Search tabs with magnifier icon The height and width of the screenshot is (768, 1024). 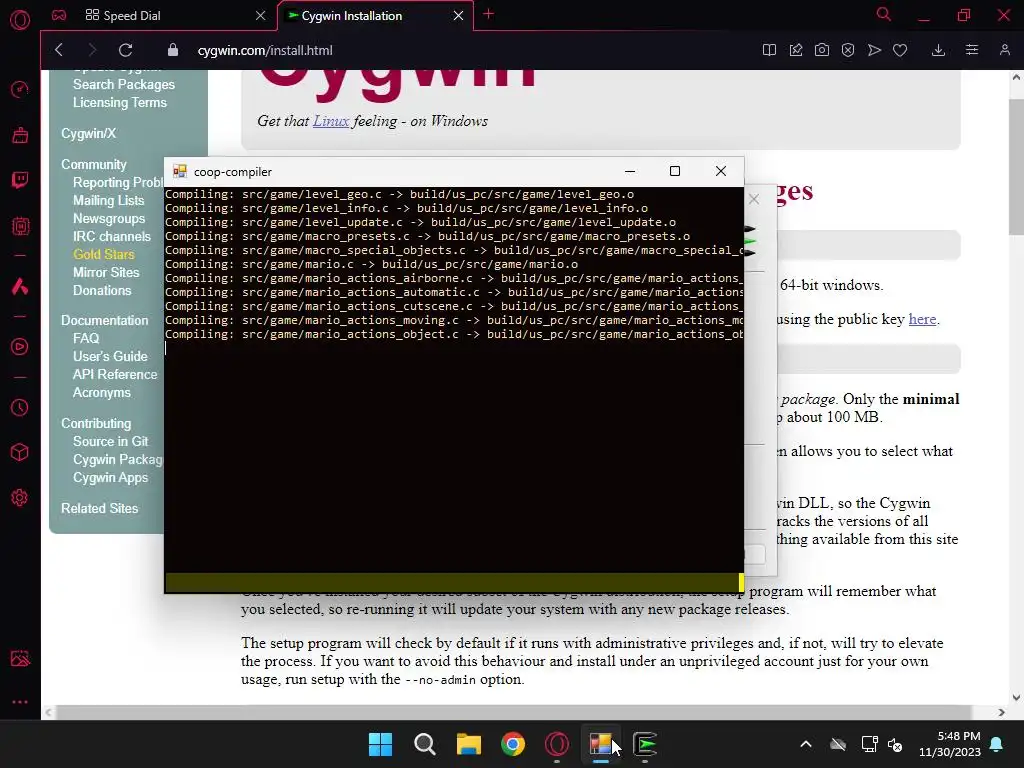pos(884,14)
